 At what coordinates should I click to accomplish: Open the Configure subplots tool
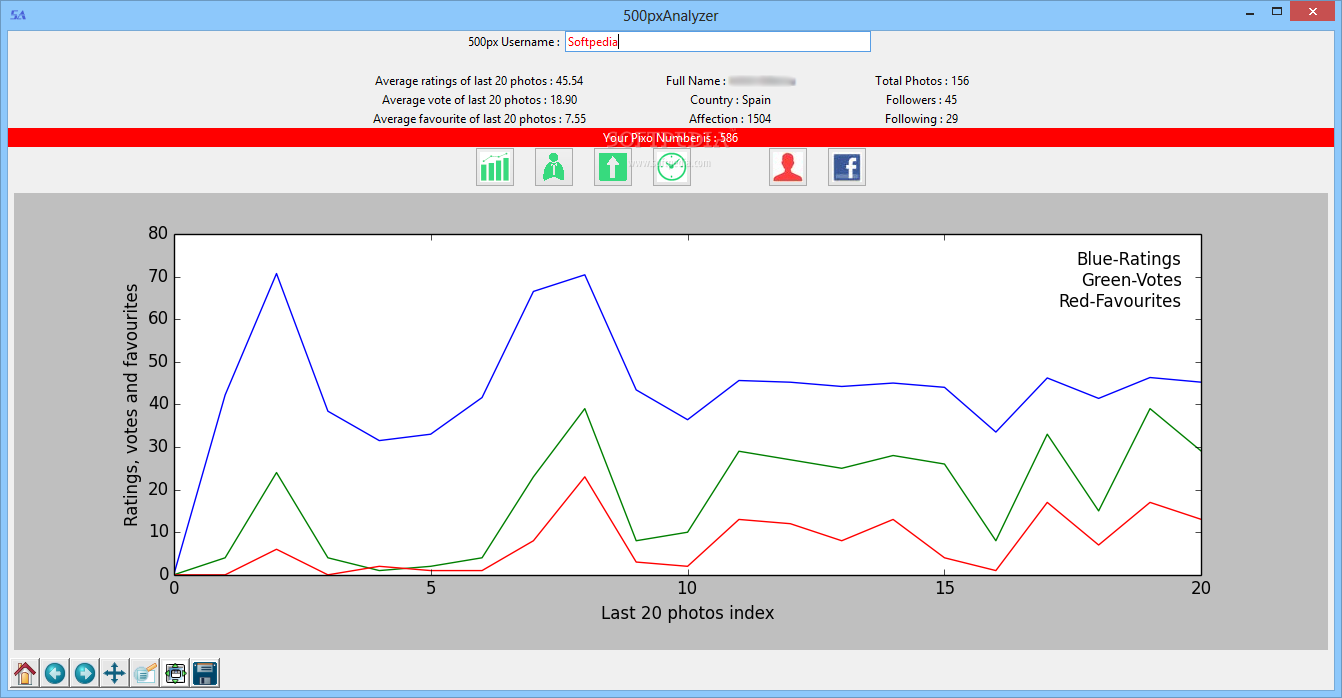(175, 673)
